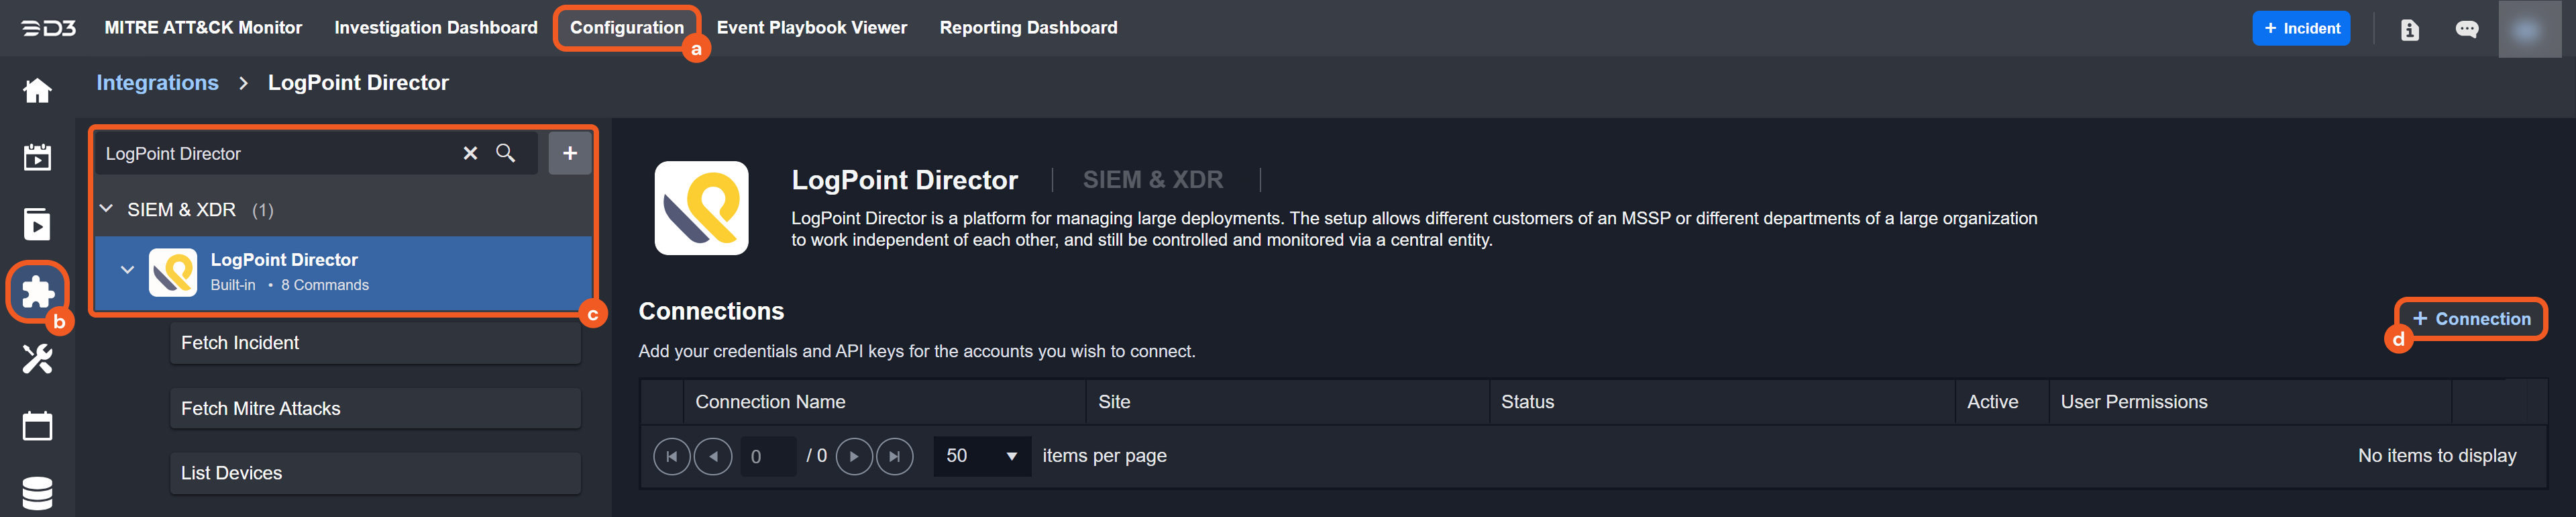Select the Fetch Mitre Attacks command

click(x=375, y=408)
